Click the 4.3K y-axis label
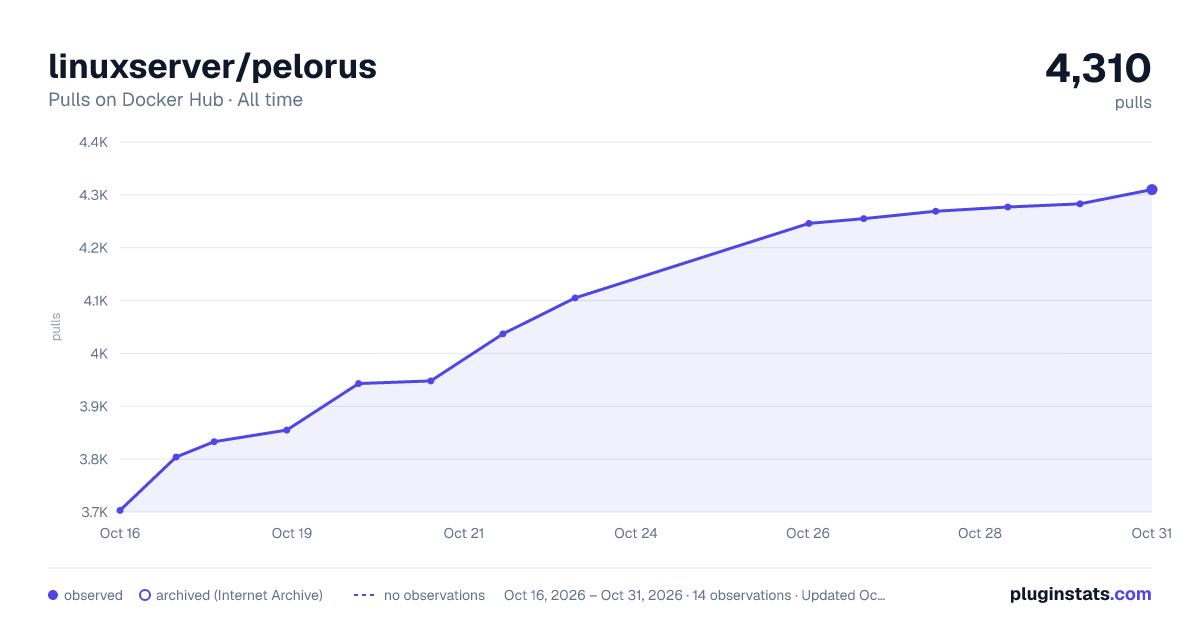The width and height of the screenshot is (1200, 630). (x=93, y=195)
